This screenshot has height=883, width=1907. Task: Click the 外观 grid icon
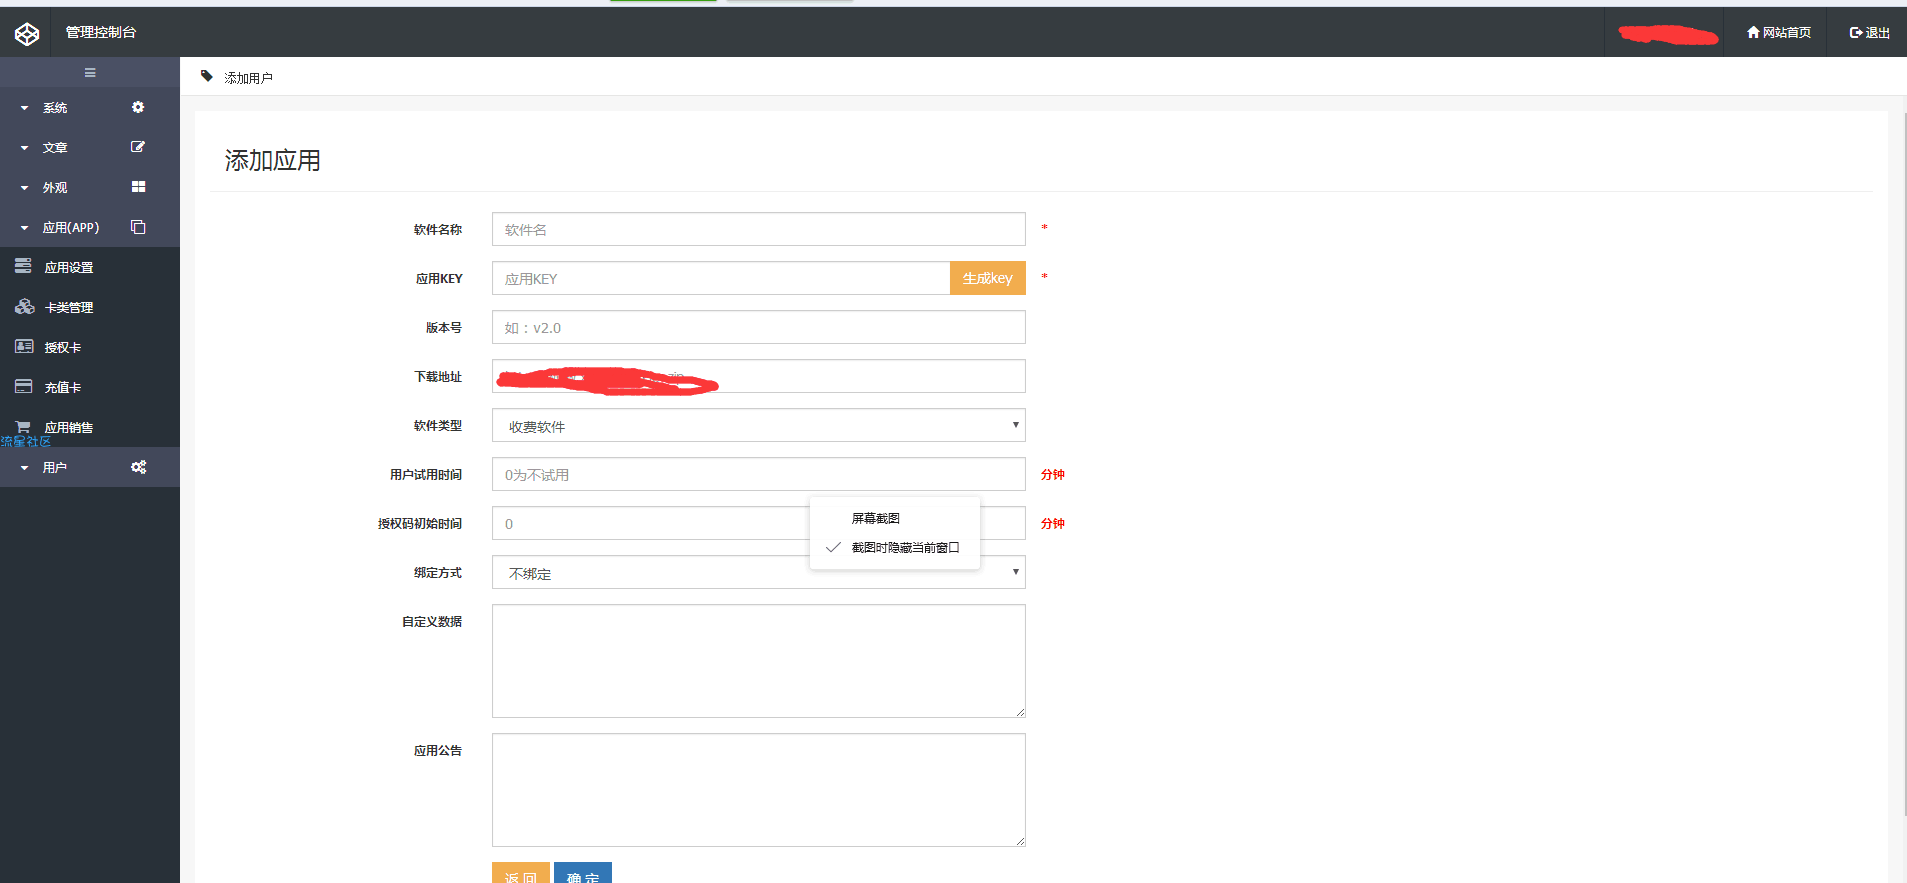click(x=138, y=187)
